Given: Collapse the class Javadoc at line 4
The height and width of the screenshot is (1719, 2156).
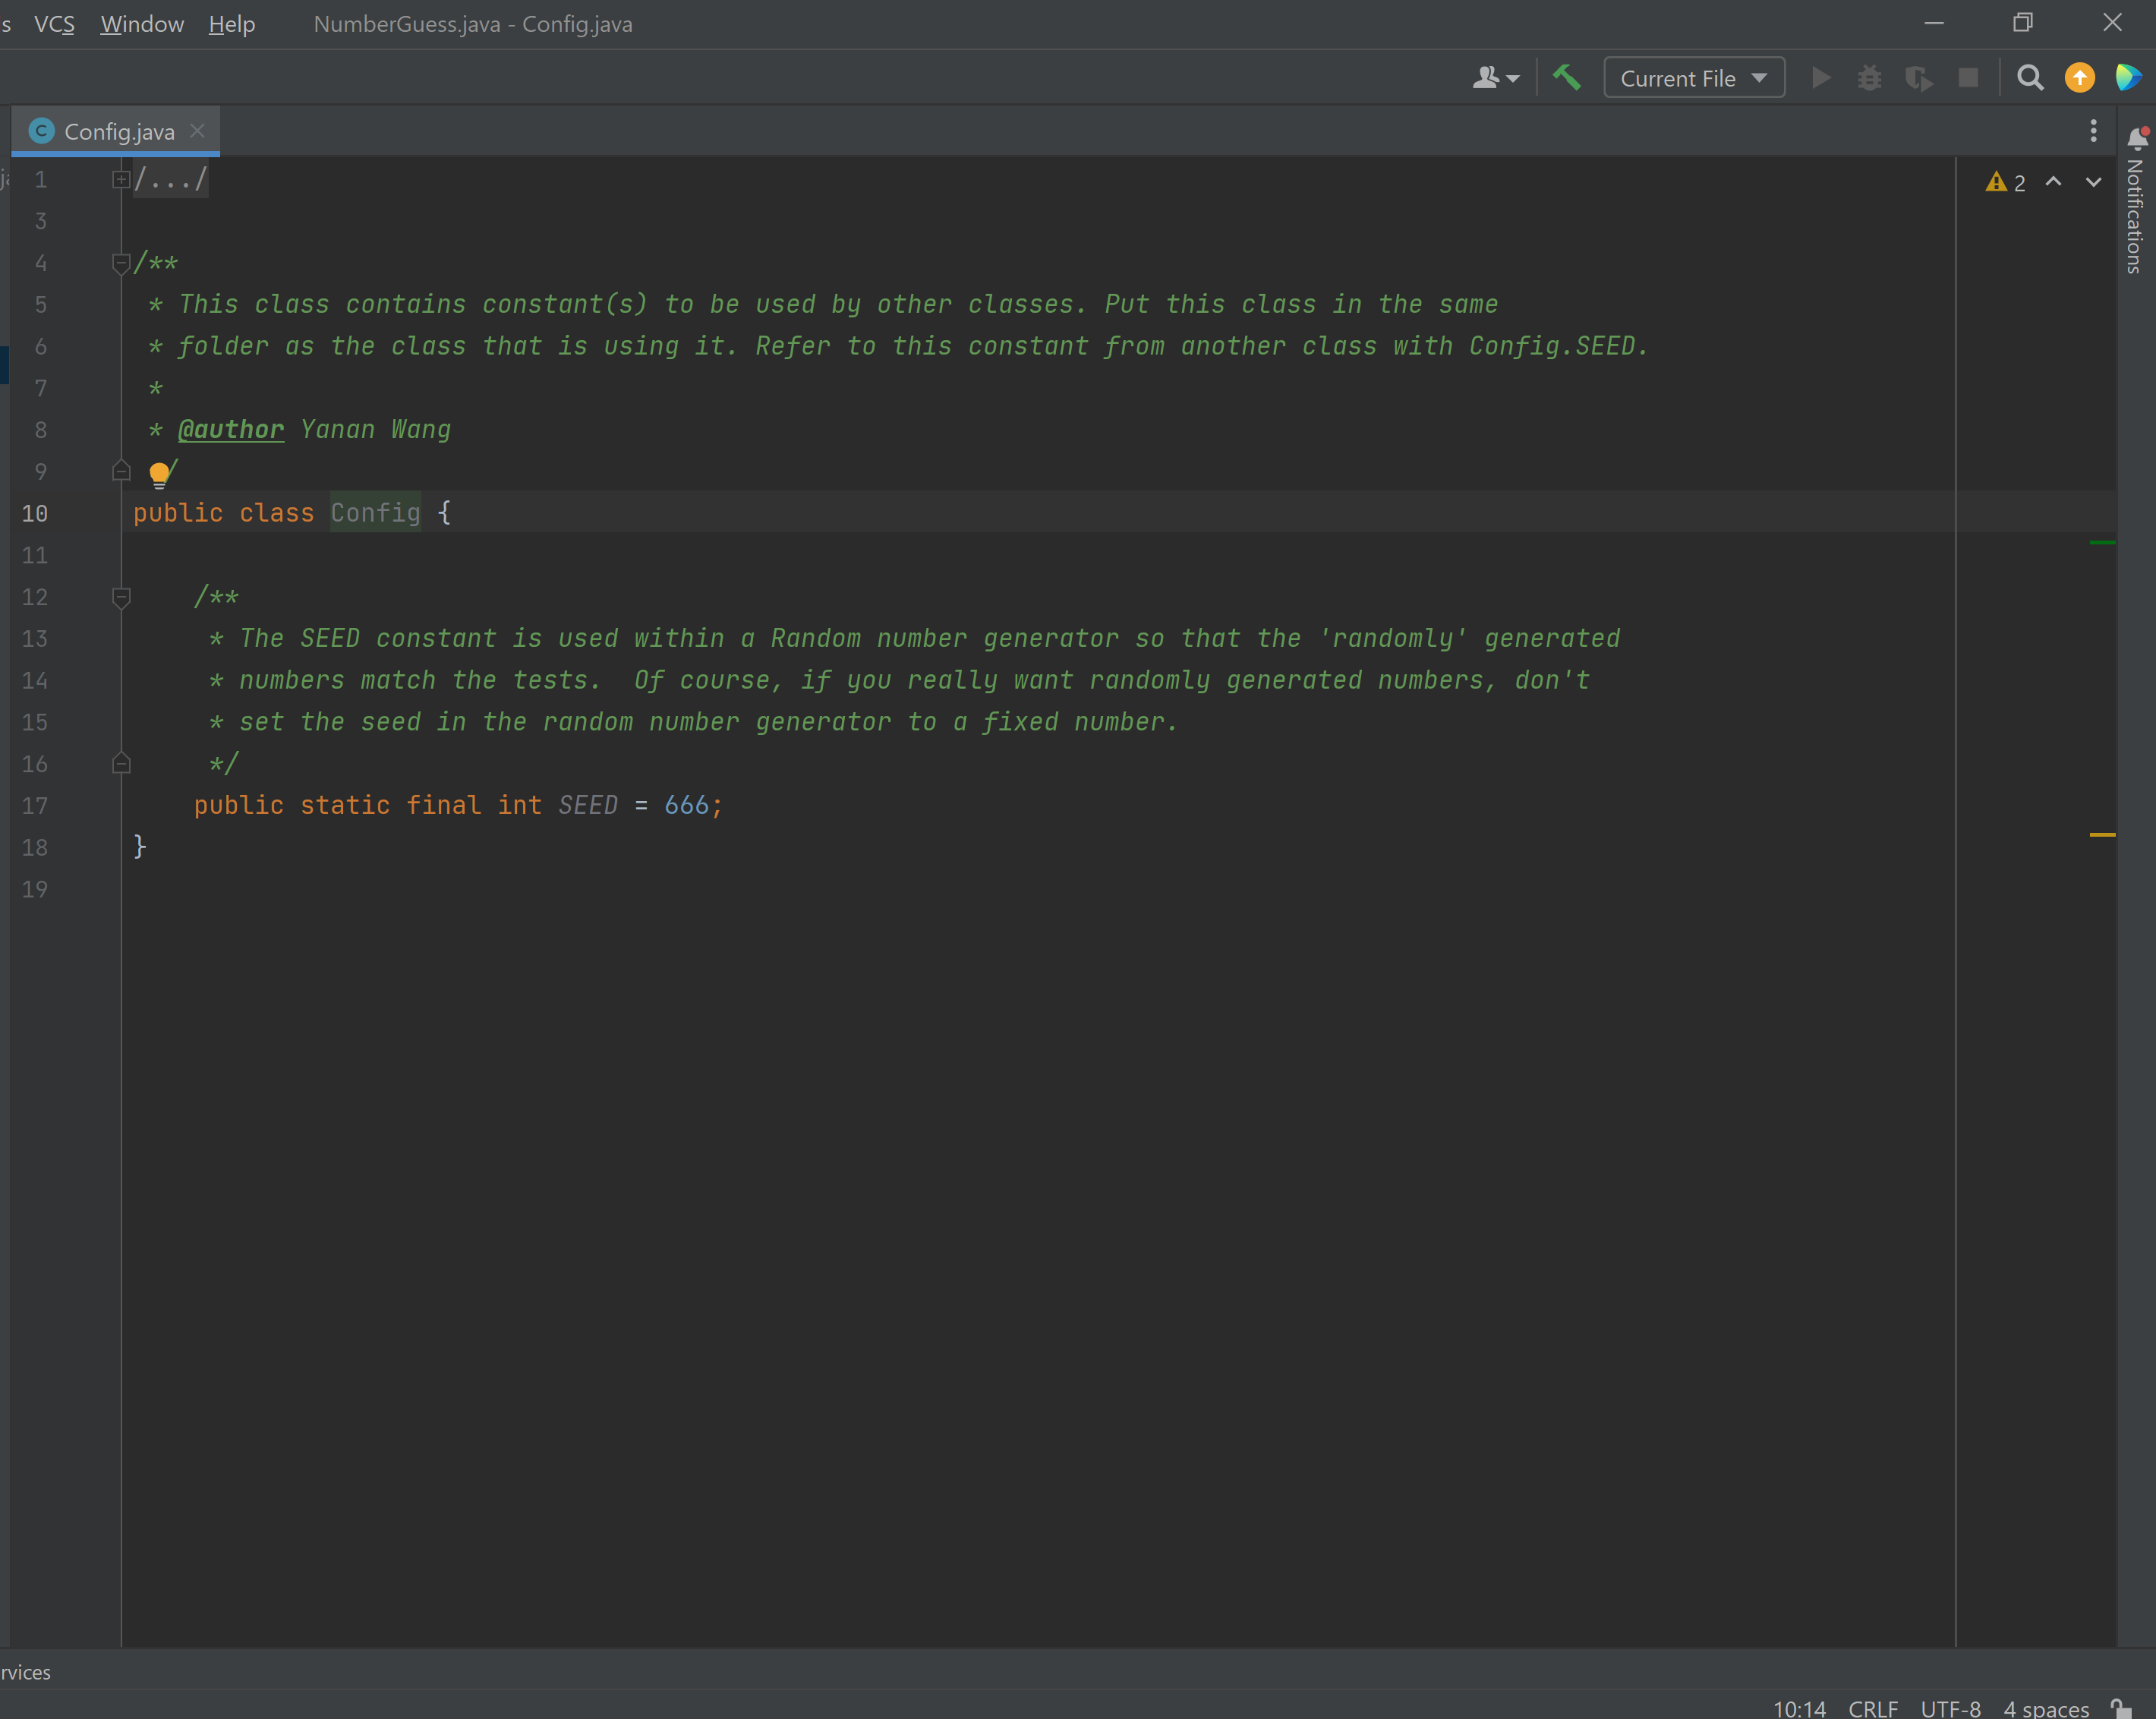Looking at the screenshot, I should [121, 264].
